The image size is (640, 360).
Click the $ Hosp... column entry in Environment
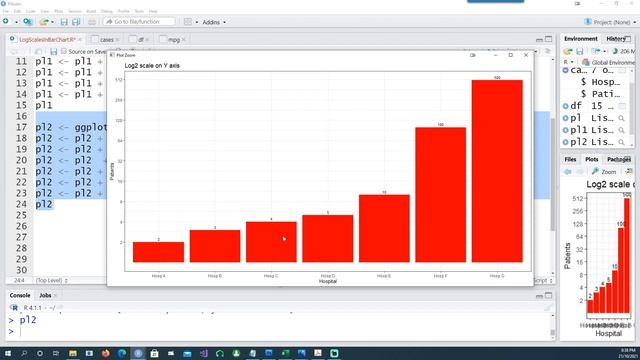[600, 82]
